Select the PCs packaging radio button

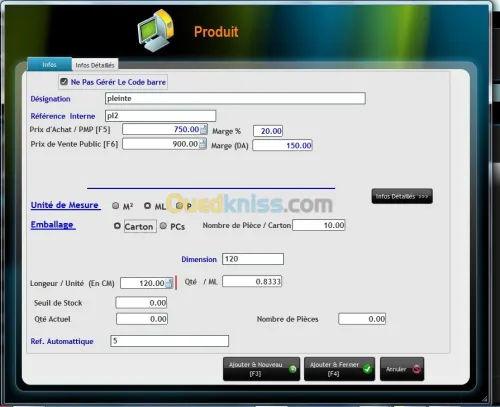coord(163,226)
